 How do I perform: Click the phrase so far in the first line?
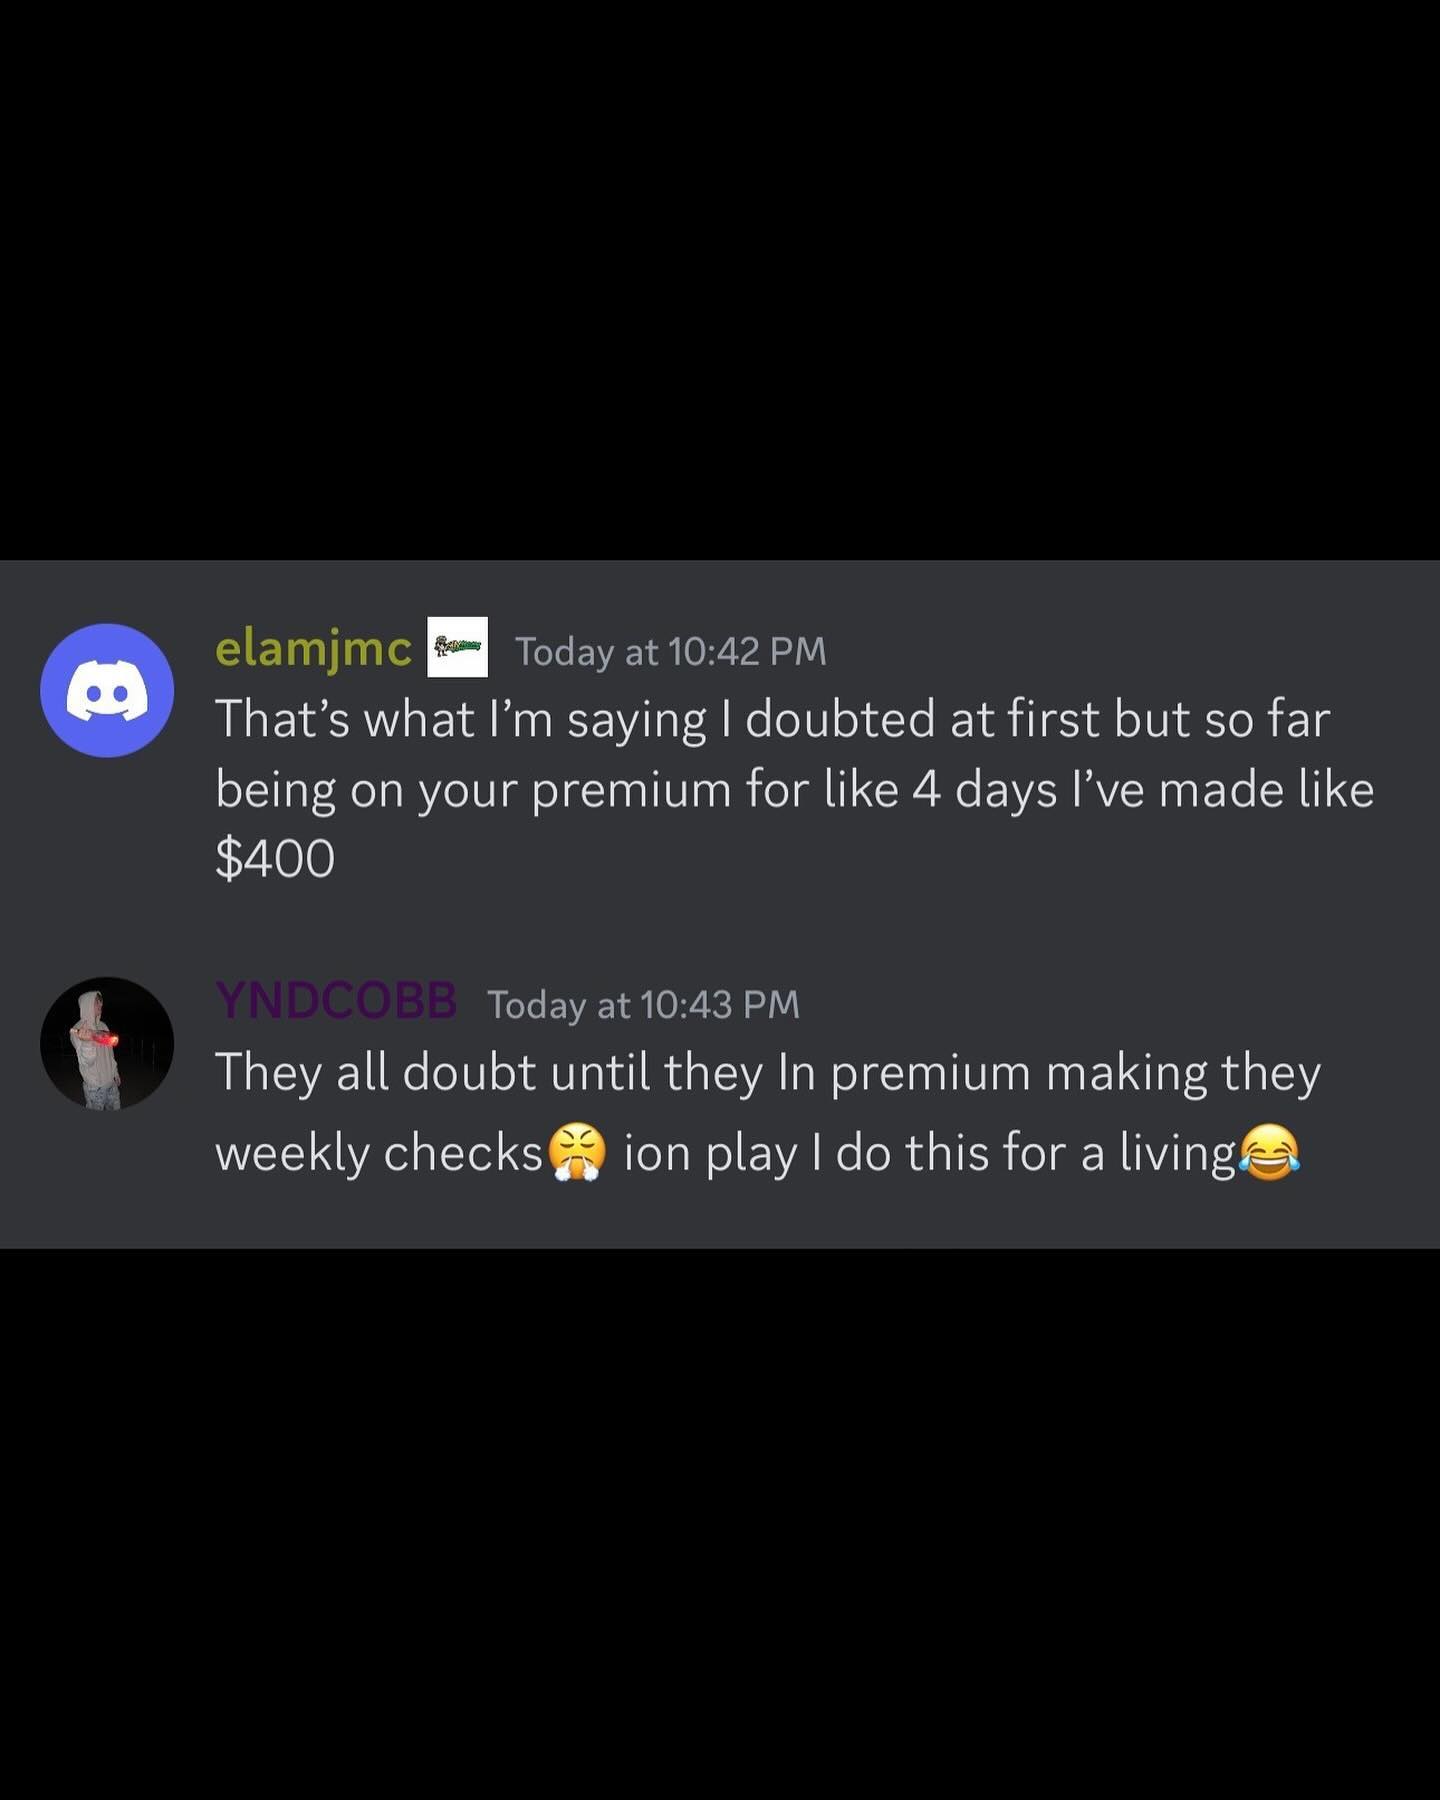1267,720
